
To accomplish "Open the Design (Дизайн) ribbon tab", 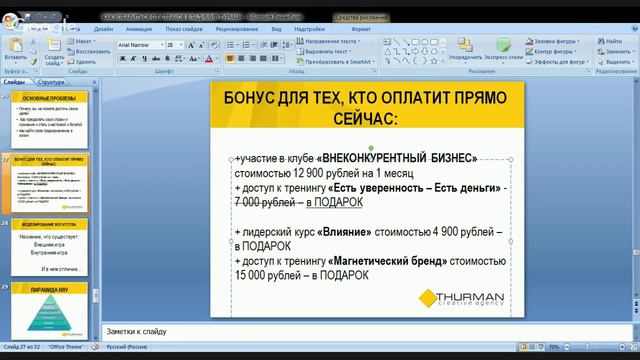I will 103,29.
